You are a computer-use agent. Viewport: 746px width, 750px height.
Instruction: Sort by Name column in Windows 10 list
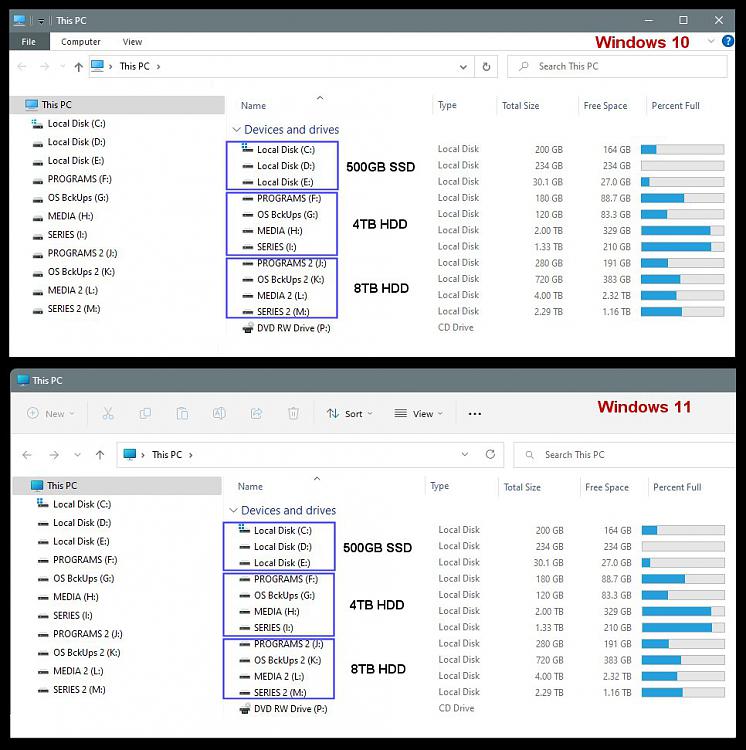coord(253,106)
